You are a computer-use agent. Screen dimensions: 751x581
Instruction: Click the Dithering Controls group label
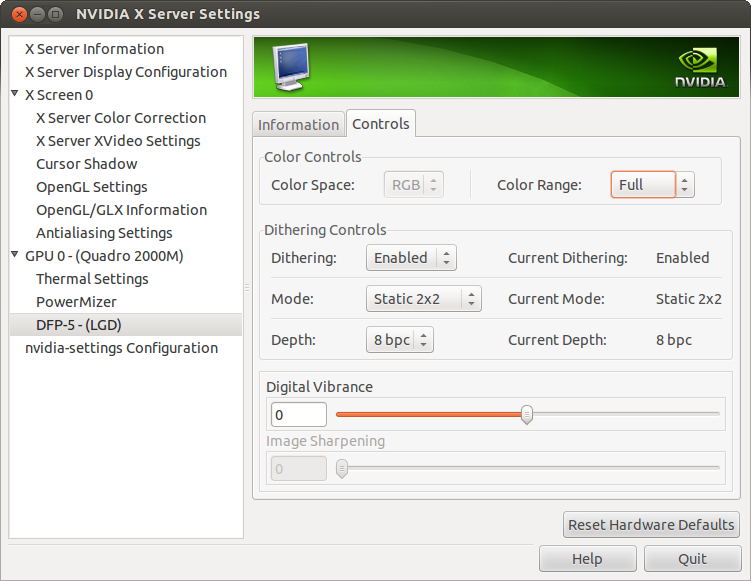[325, 230]
